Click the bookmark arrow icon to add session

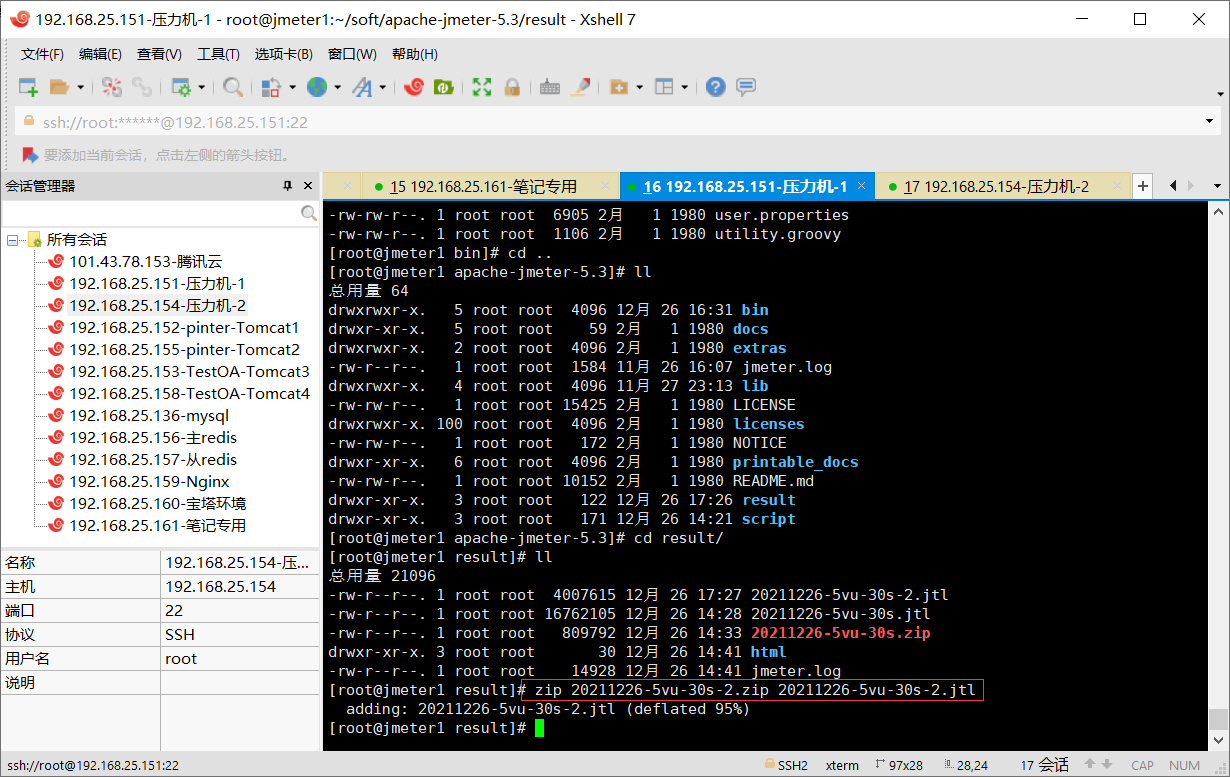point(30,155)
